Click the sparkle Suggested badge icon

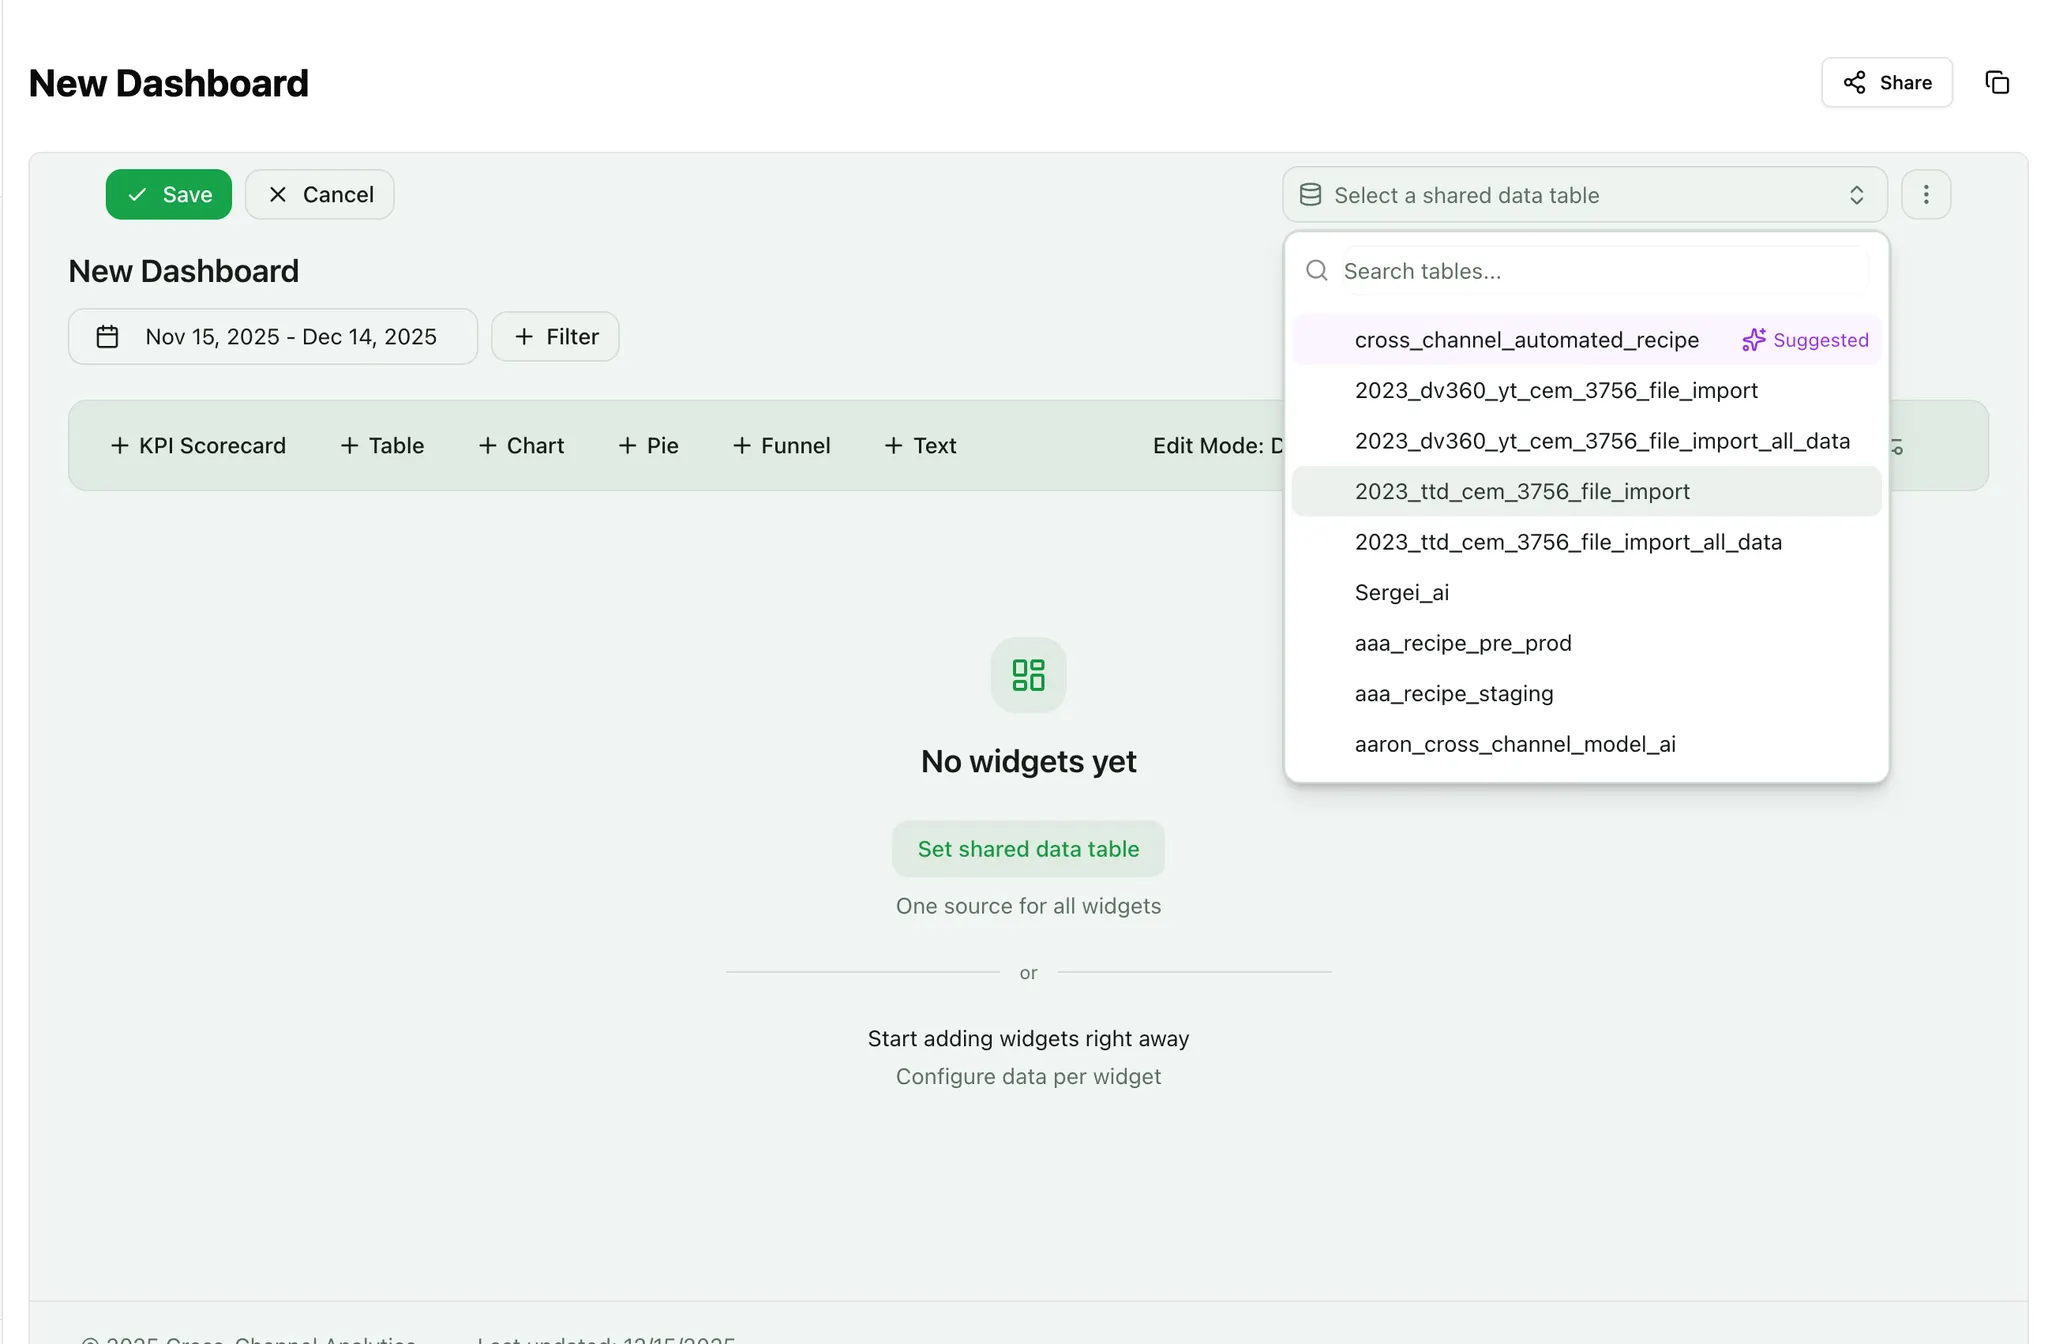pos(1753,340)
